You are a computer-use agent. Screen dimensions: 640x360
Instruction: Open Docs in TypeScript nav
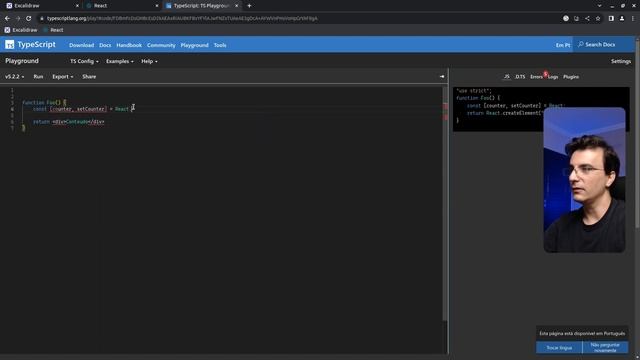[x=105, y=45]
